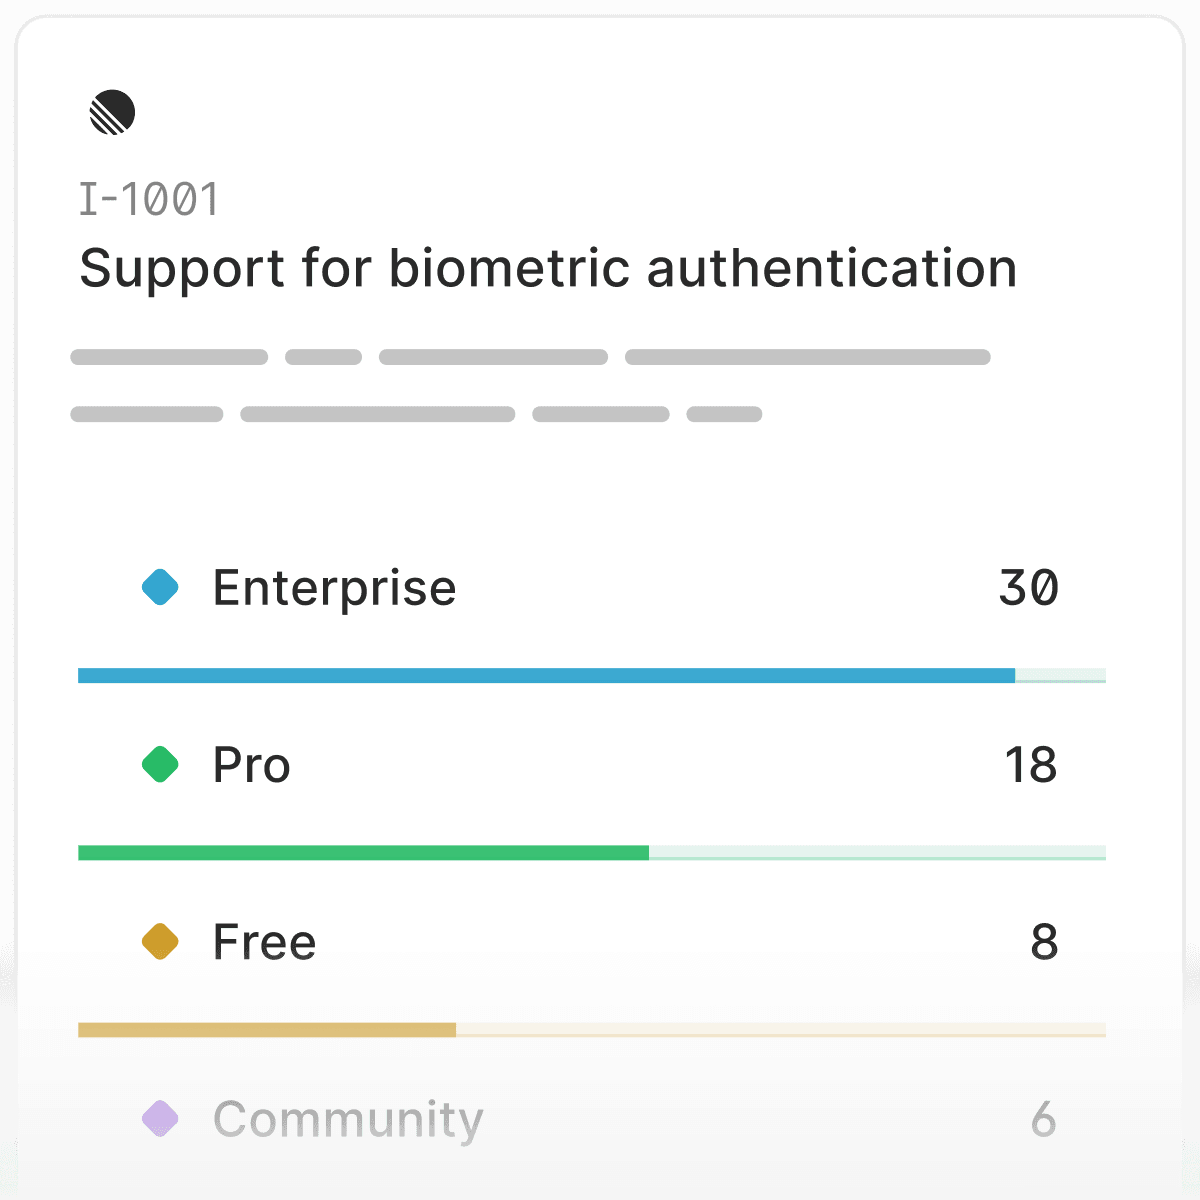
Task: Select the Community tier label
Action: coord(348,1120)
